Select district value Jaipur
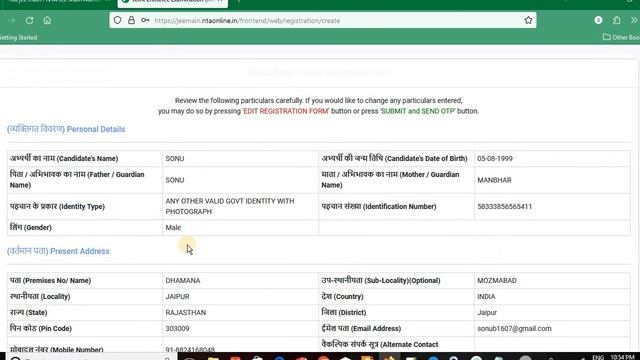The image size is (640, 360). click(487, 312)
